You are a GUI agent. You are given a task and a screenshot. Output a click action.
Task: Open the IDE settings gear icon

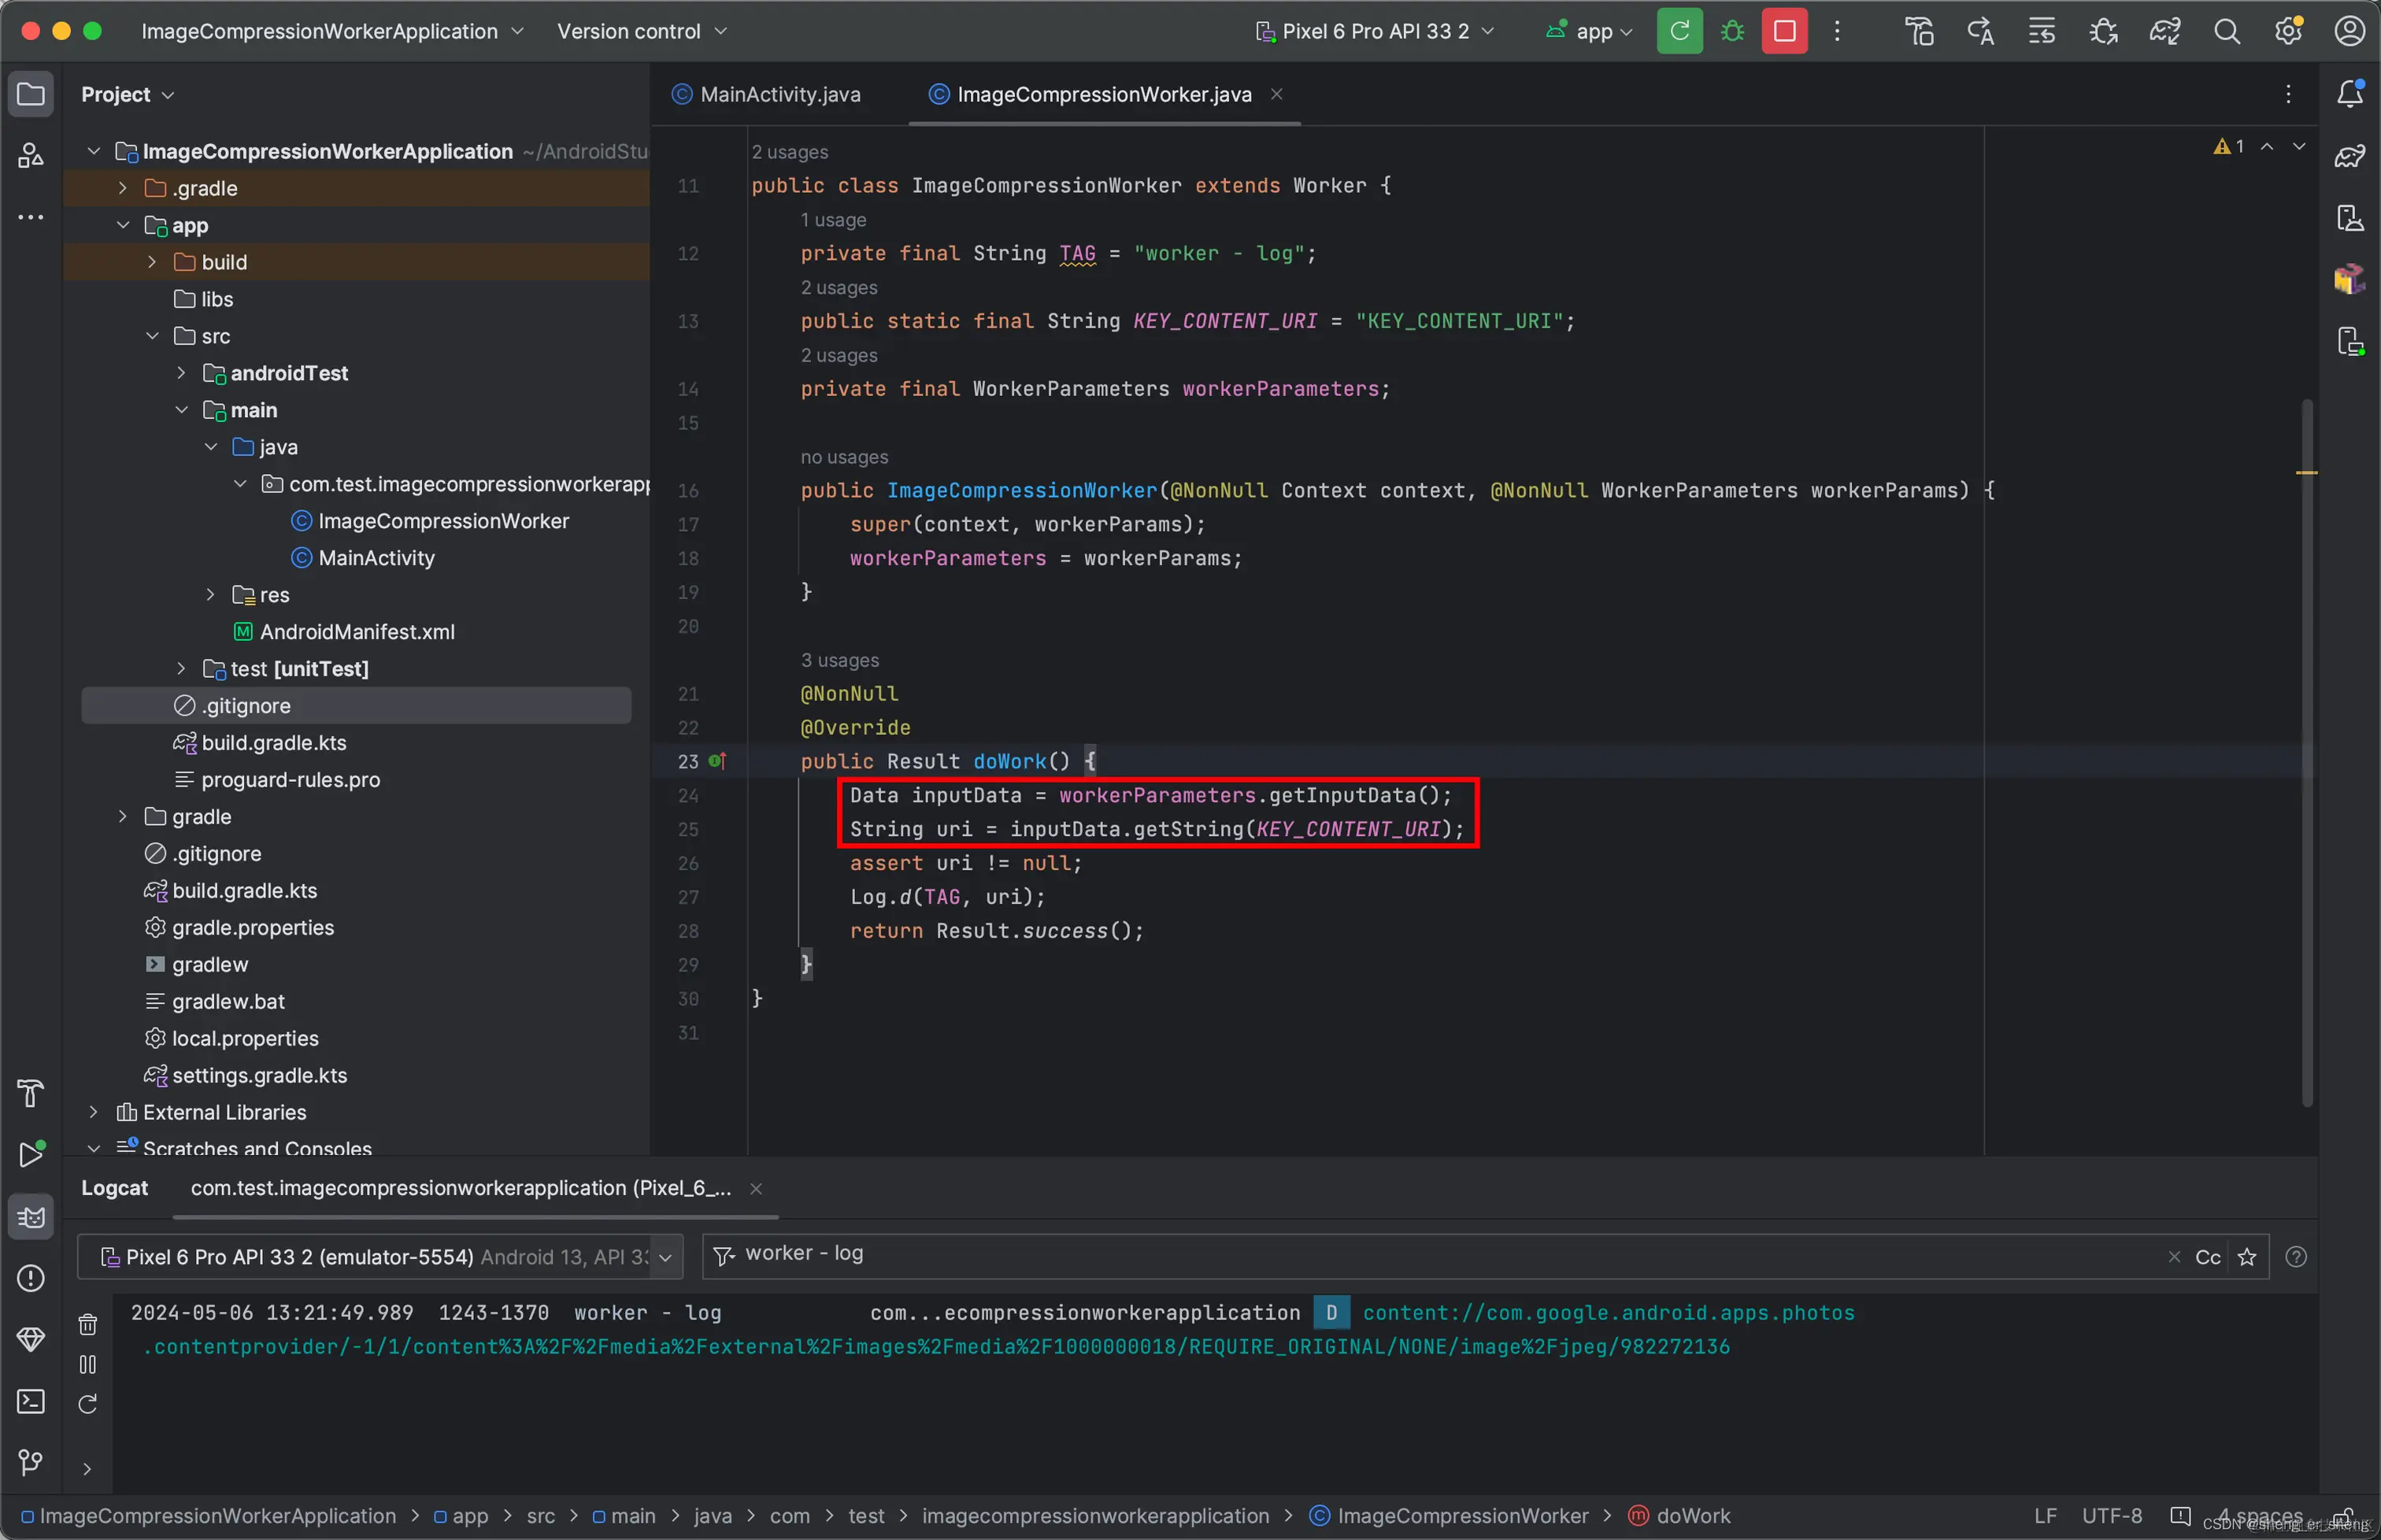point(2288,31)
